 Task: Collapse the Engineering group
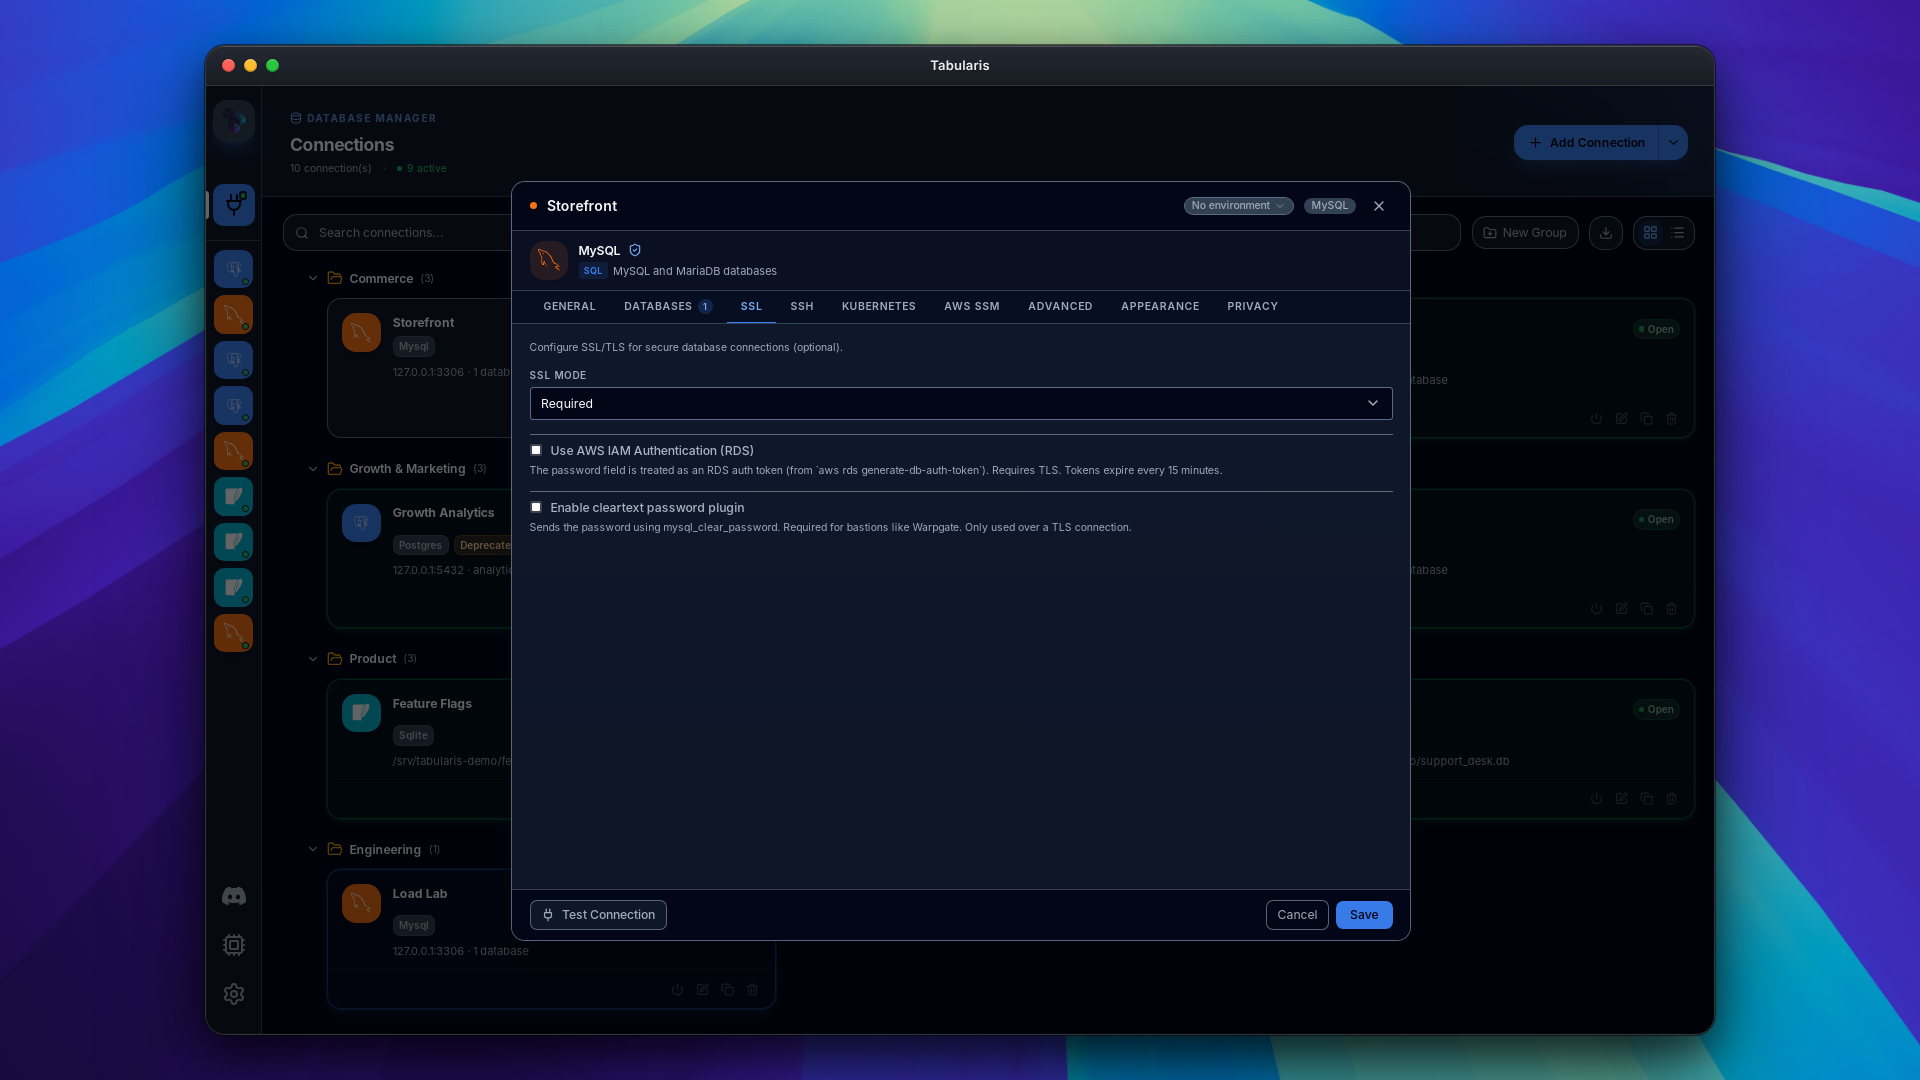313,850
